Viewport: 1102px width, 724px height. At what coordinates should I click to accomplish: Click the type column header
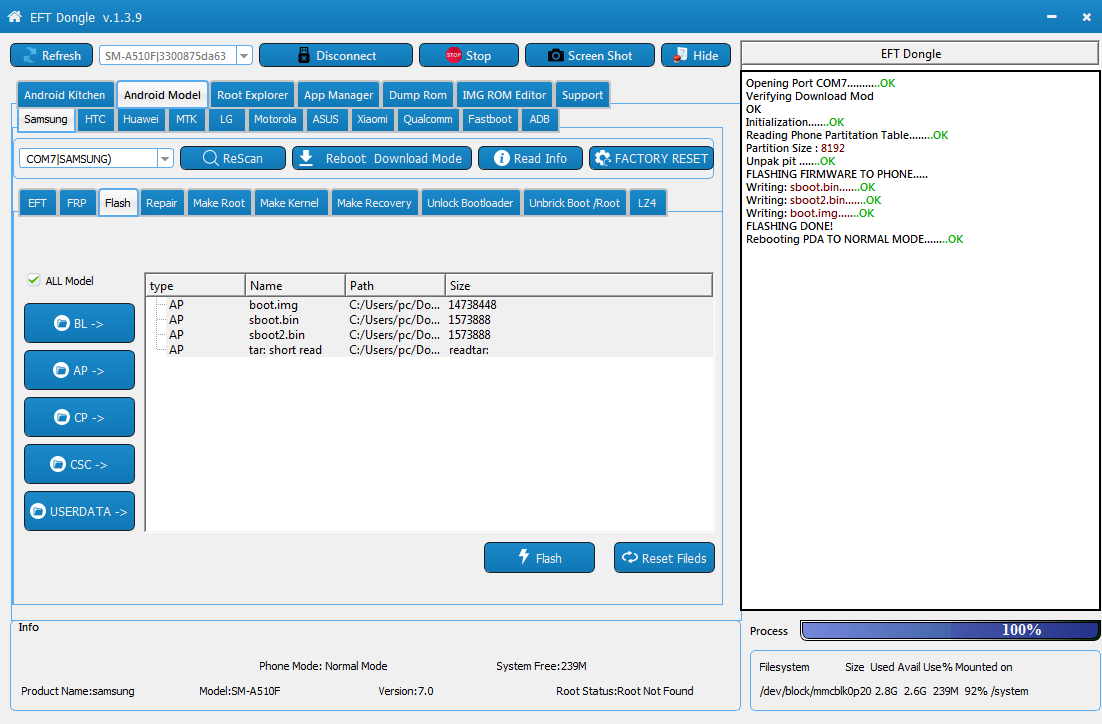(x=195, y=285)
